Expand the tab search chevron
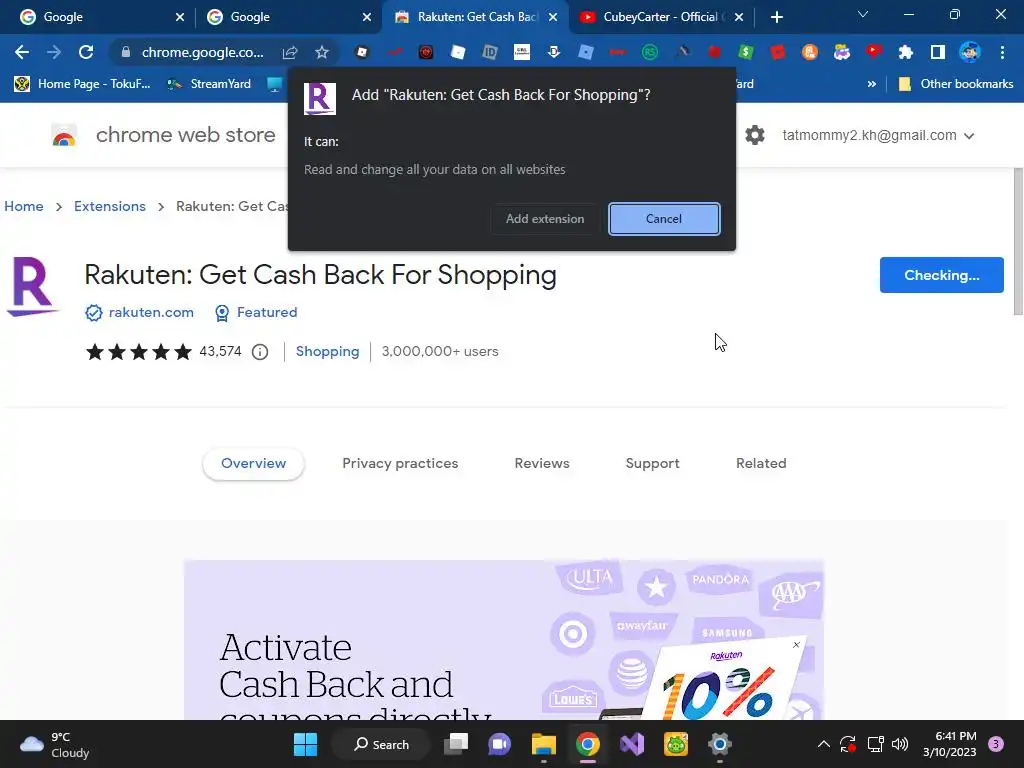Viewport: 1024px width, 768px height. [x=863, y=14]
